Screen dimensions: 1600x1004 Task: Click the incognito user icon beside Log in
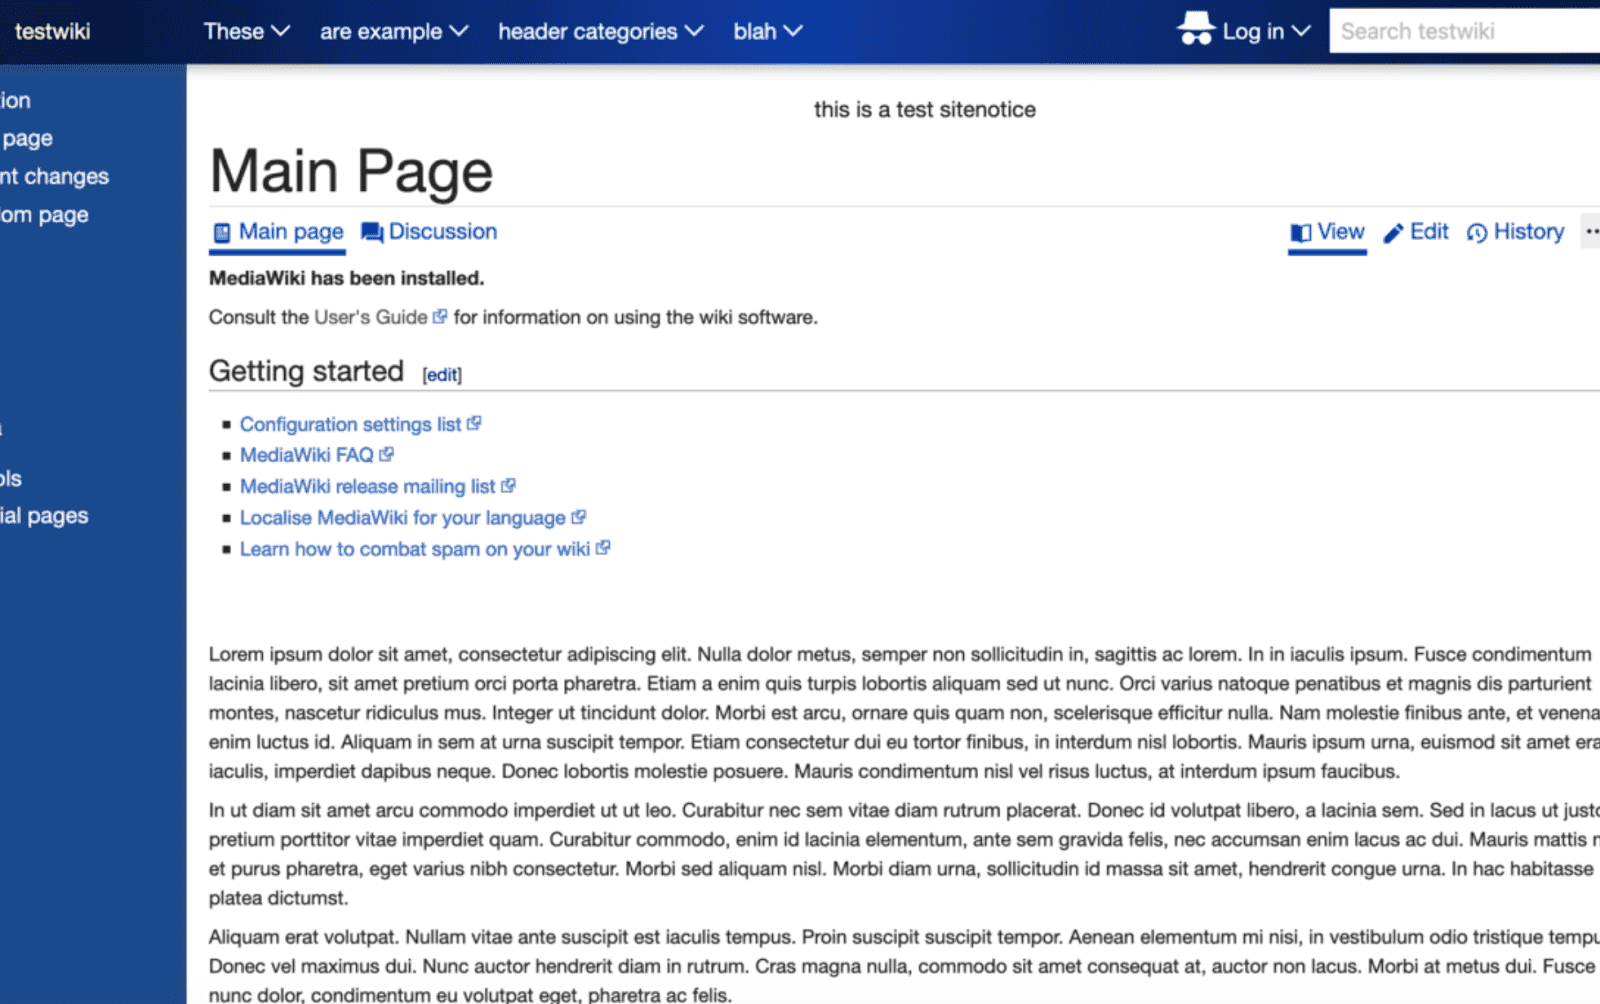pyautogui.click(x=1196, y=30)
